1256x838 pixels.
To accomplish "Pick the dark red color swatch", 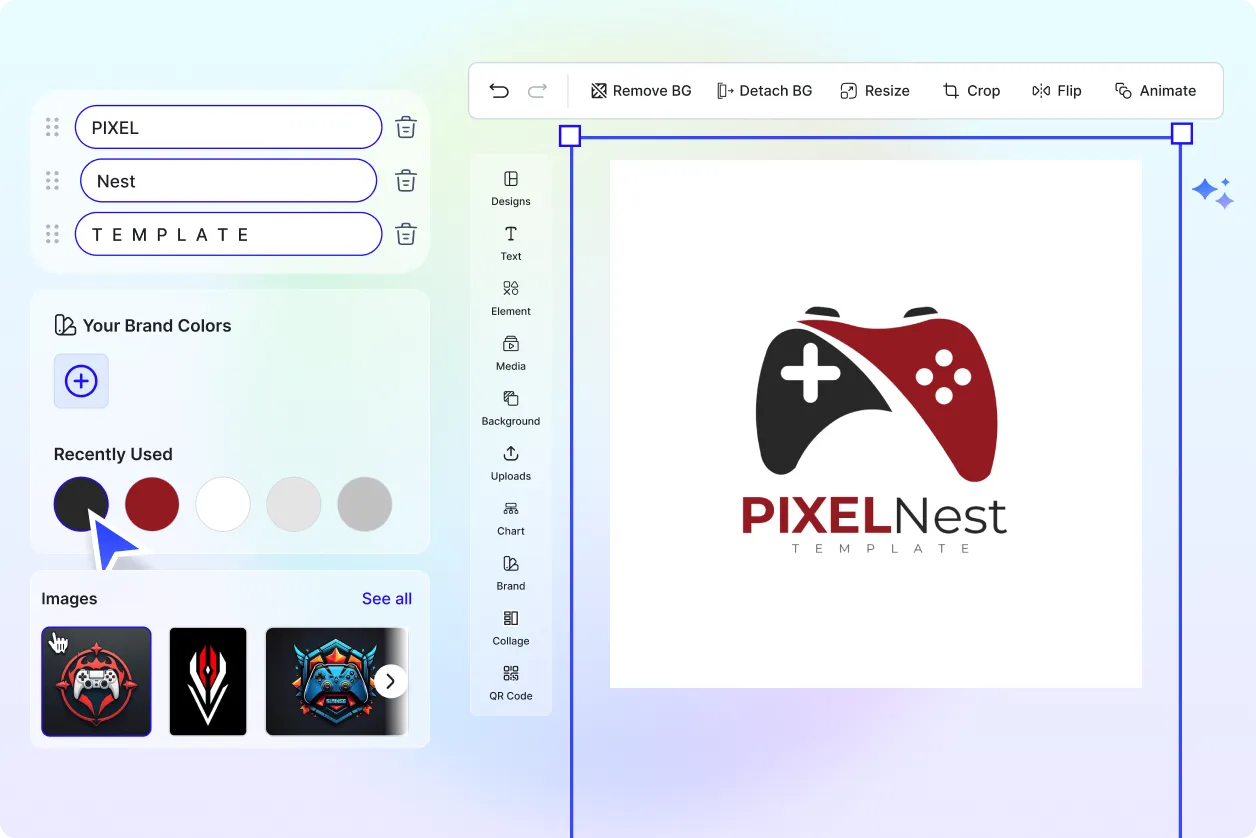I will (152, 504).
